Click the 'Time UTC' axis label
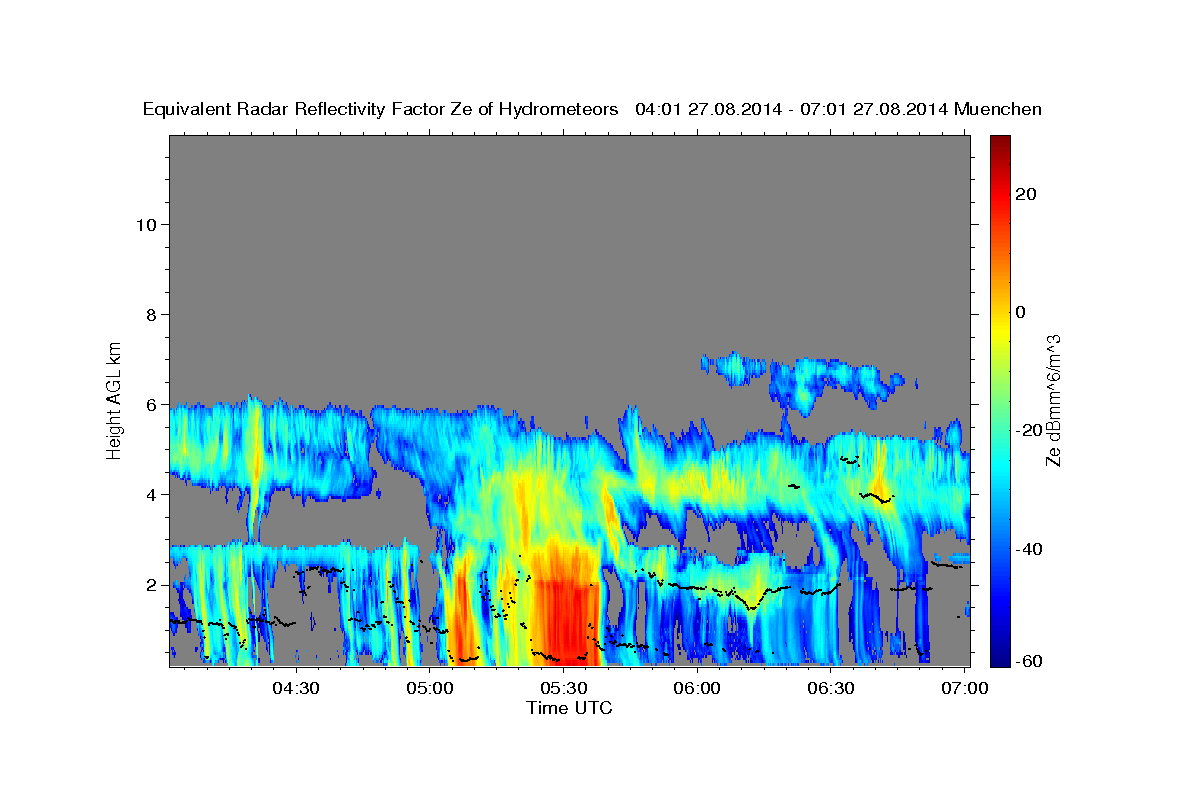Viewport: 1200px width, 800px height. click(569, 708)
